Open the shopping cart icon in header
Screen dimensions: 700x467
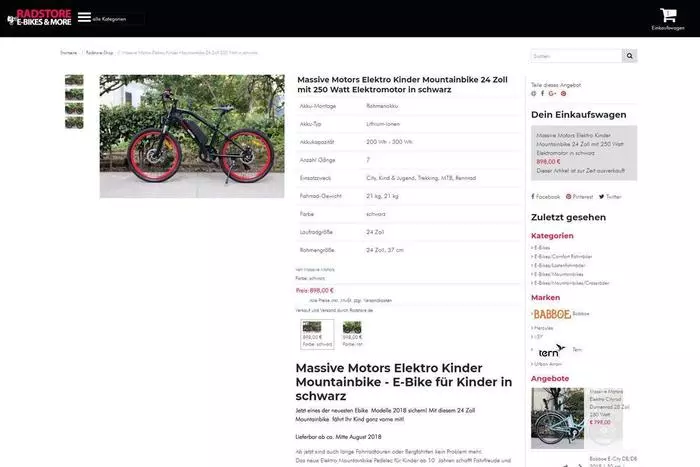click(x=668, y=16)
